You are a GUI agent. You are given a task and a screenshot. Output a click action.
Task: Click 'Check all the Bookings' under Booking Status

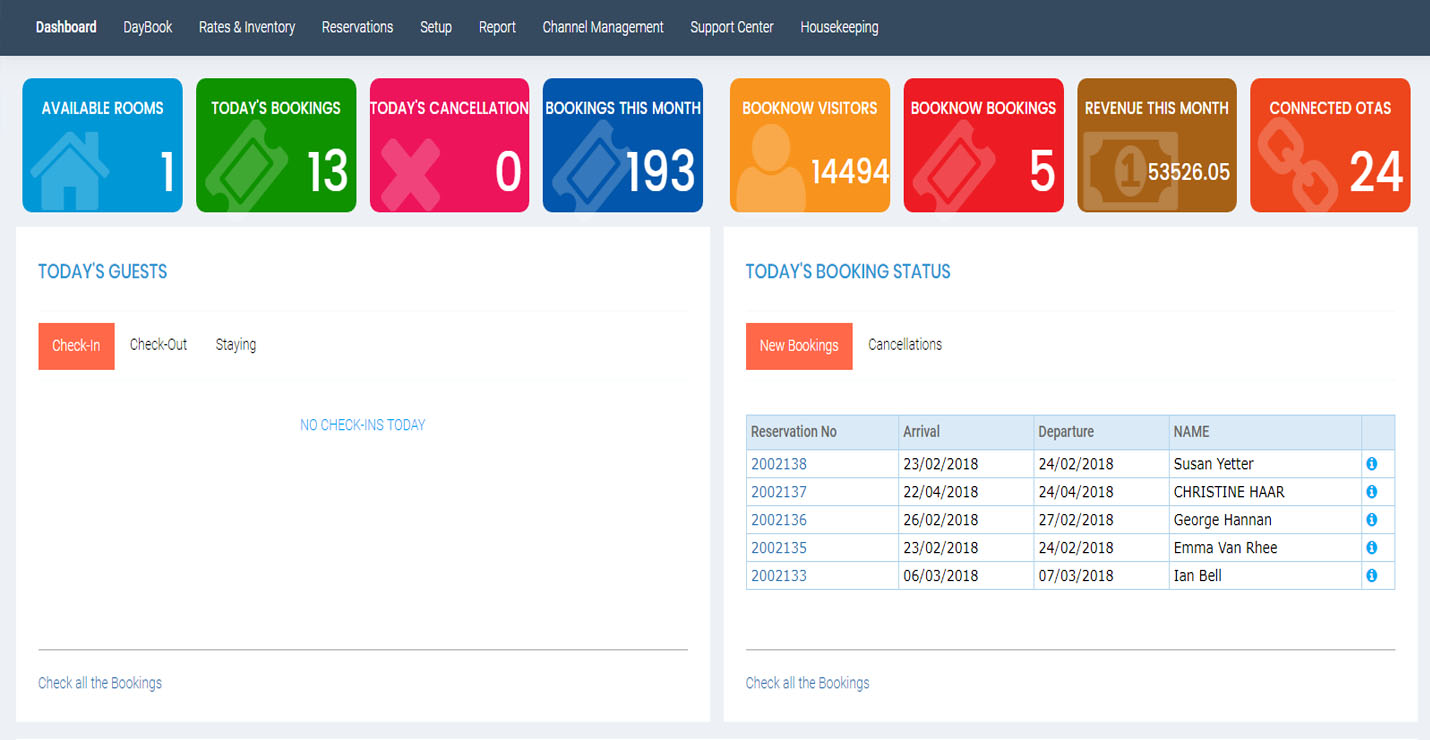(x=808, y=683)
